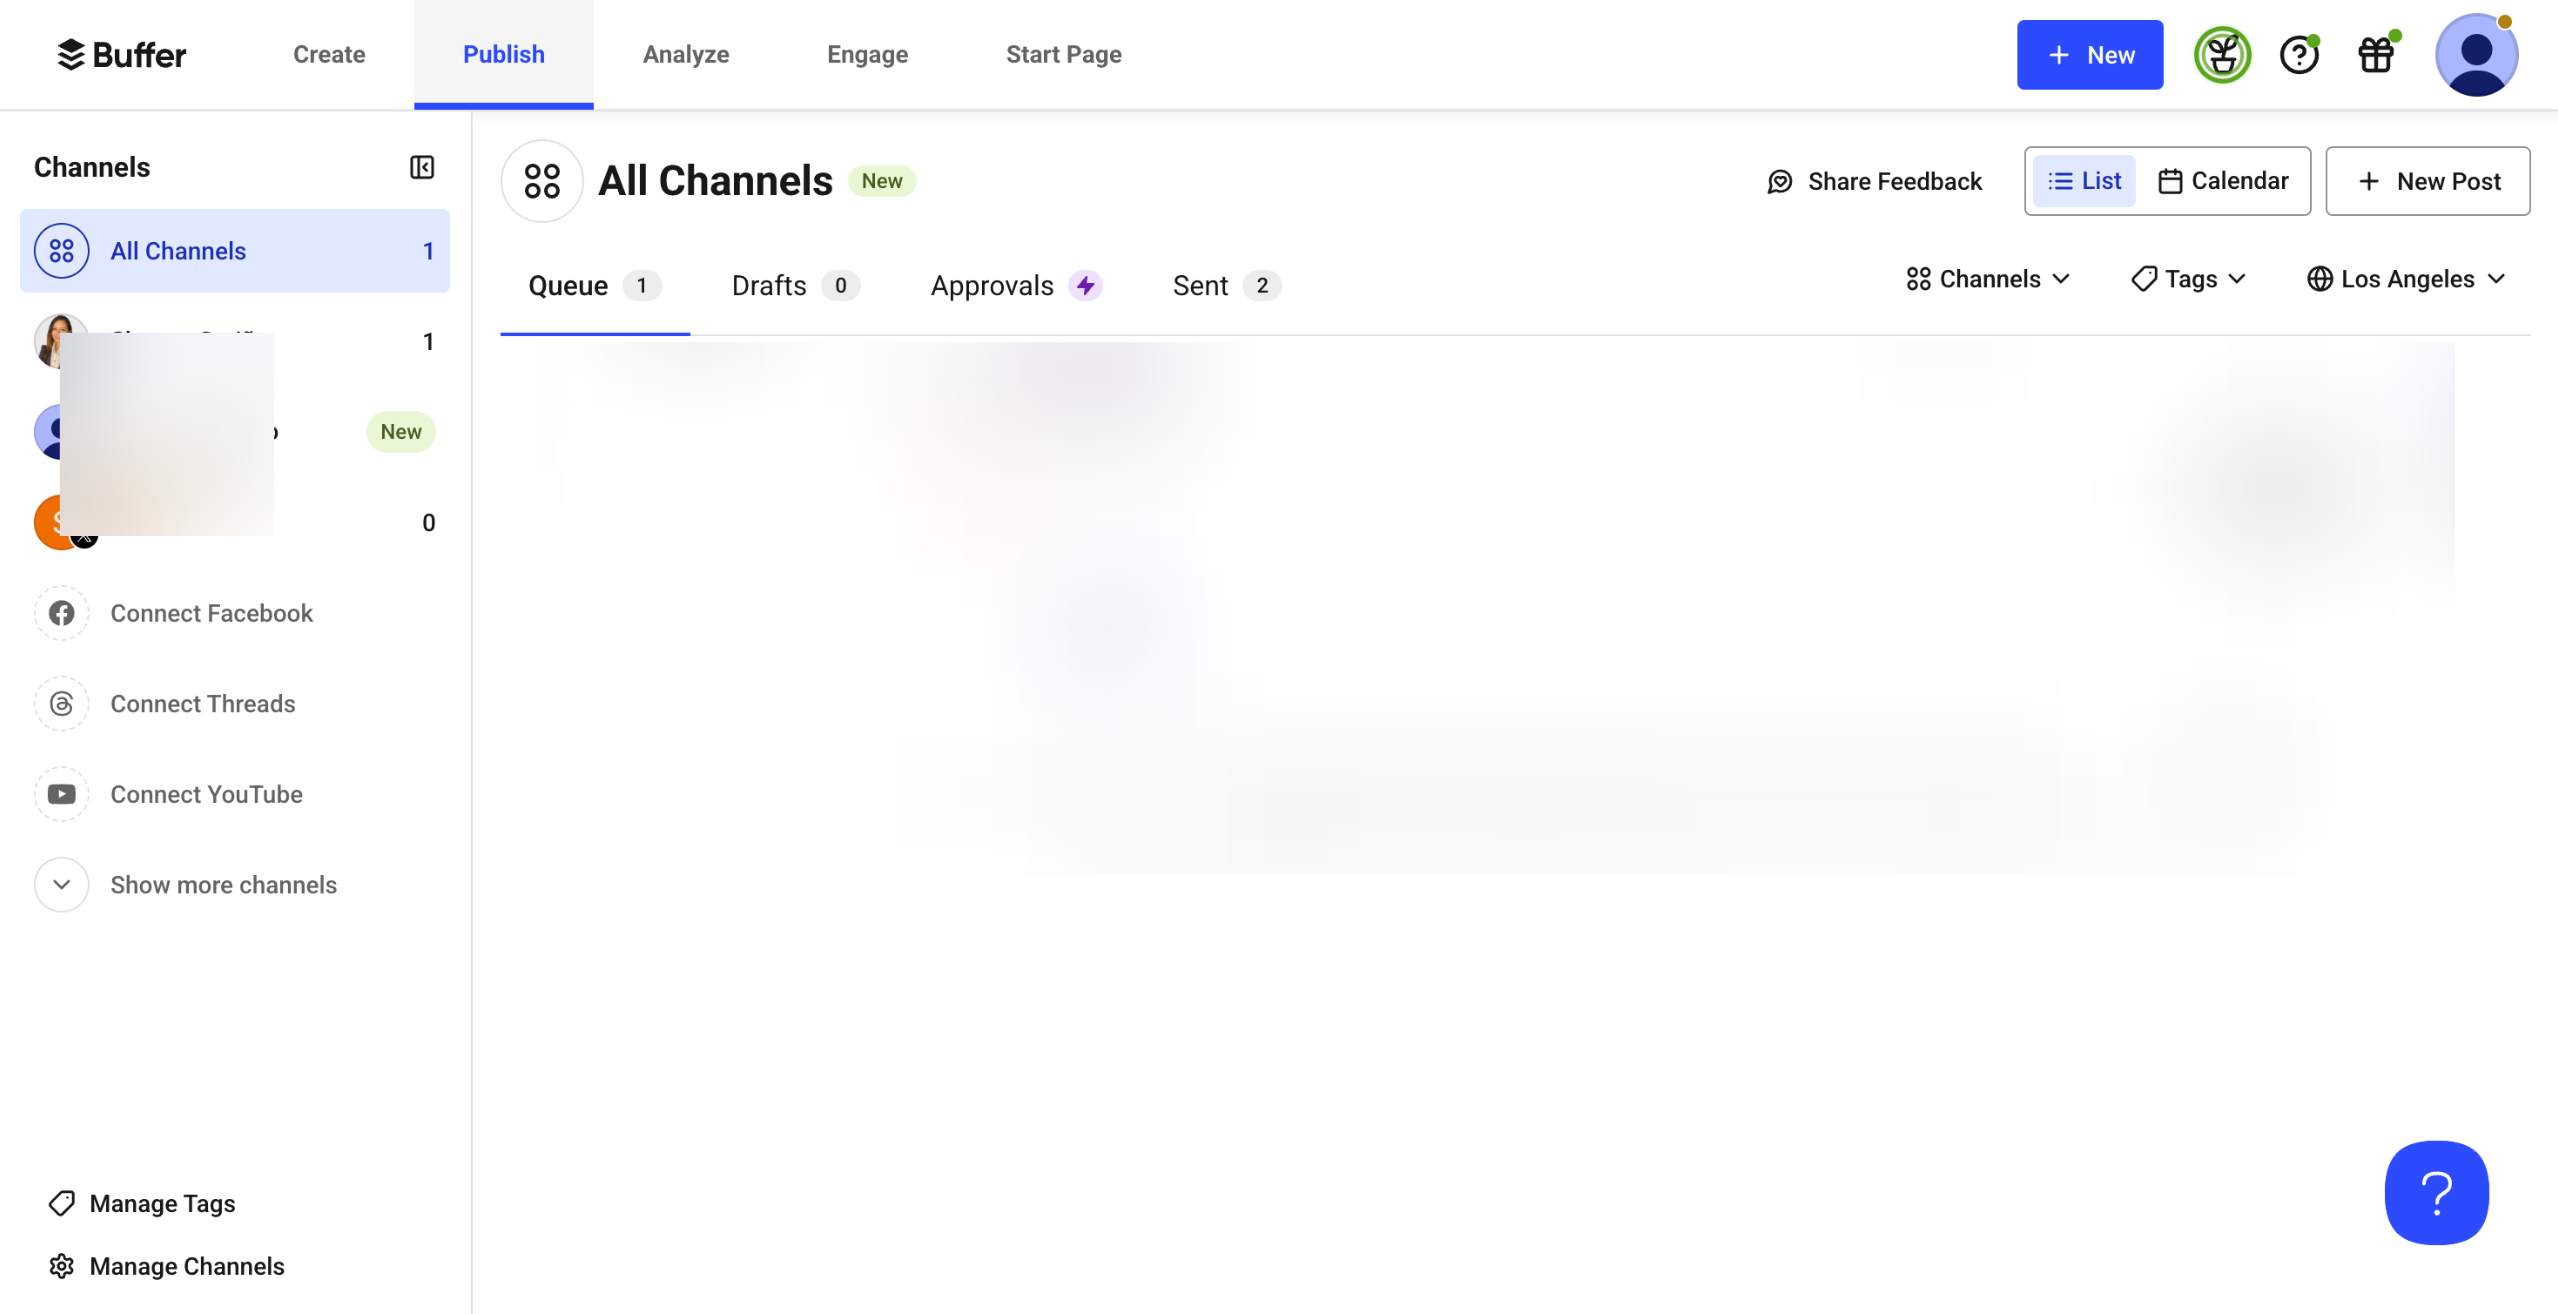Expand the Channels filter dropdown
The width and height of the screenshot is (2558, 1314).
point(1988,279)
